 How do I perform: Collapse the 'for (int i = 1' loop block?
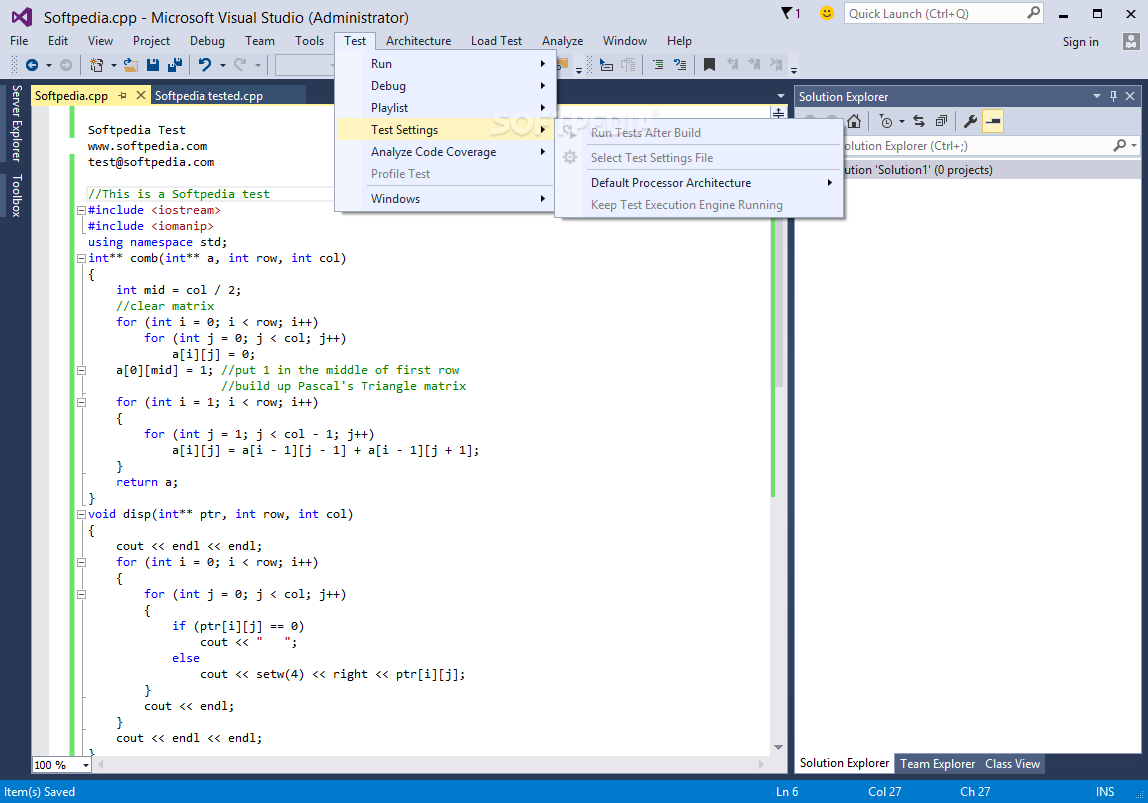pyautogui.click(x=81, y=403)
